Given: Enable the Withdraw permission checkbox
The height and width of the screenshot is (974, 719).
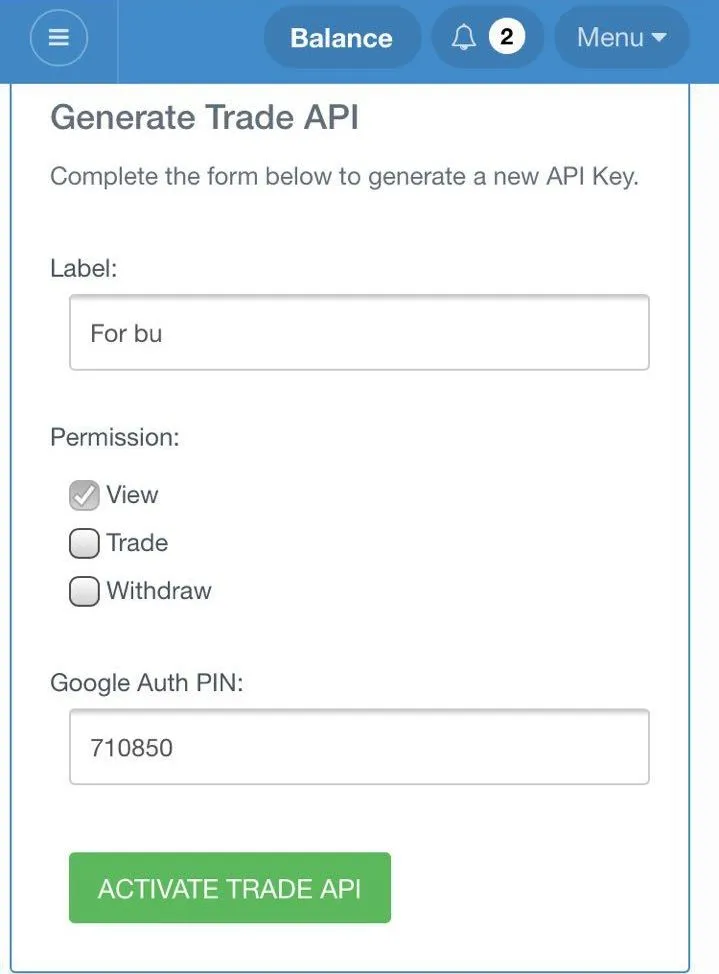Looking at the screenshot, I should [84, 591].
